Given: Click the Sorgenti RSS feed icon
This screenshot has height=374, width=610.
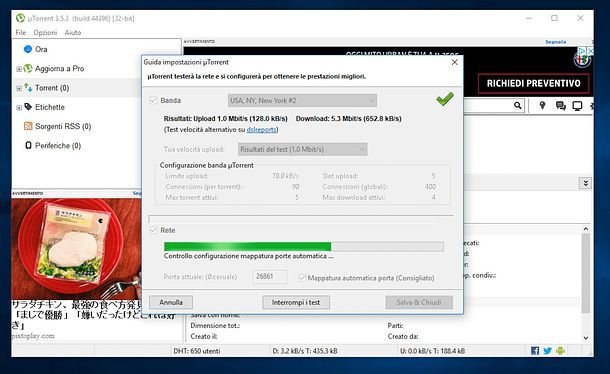Looking at the screenshot, I should 28,126.
